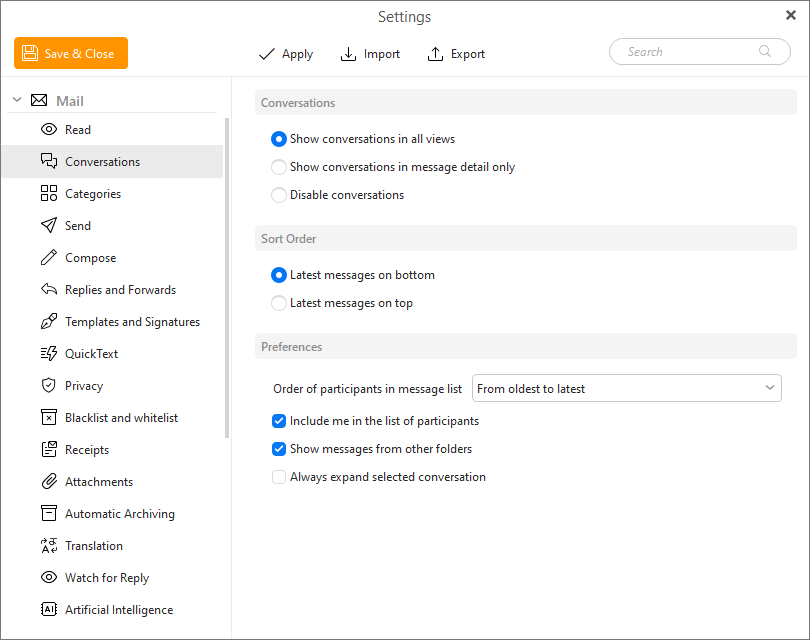This screenshot has height=640, width=810.
Task: Click the Translation icon in sidebar
Action: point(48,546)
